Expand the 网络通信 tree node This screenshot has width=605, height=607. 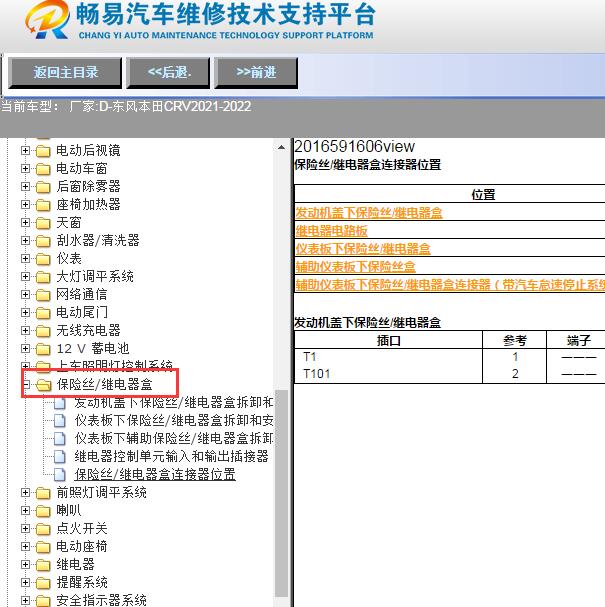(25, 294)
